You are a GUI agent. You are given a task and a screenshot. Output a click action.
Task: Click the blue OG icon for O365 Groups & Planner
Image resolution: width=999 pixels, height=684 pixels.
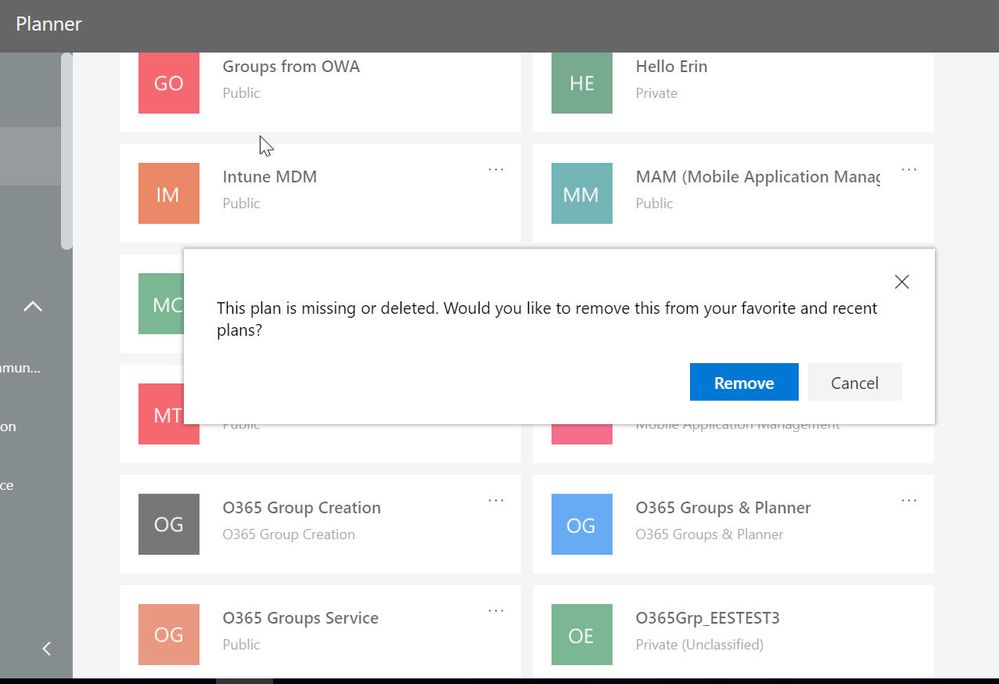[582, 524]
